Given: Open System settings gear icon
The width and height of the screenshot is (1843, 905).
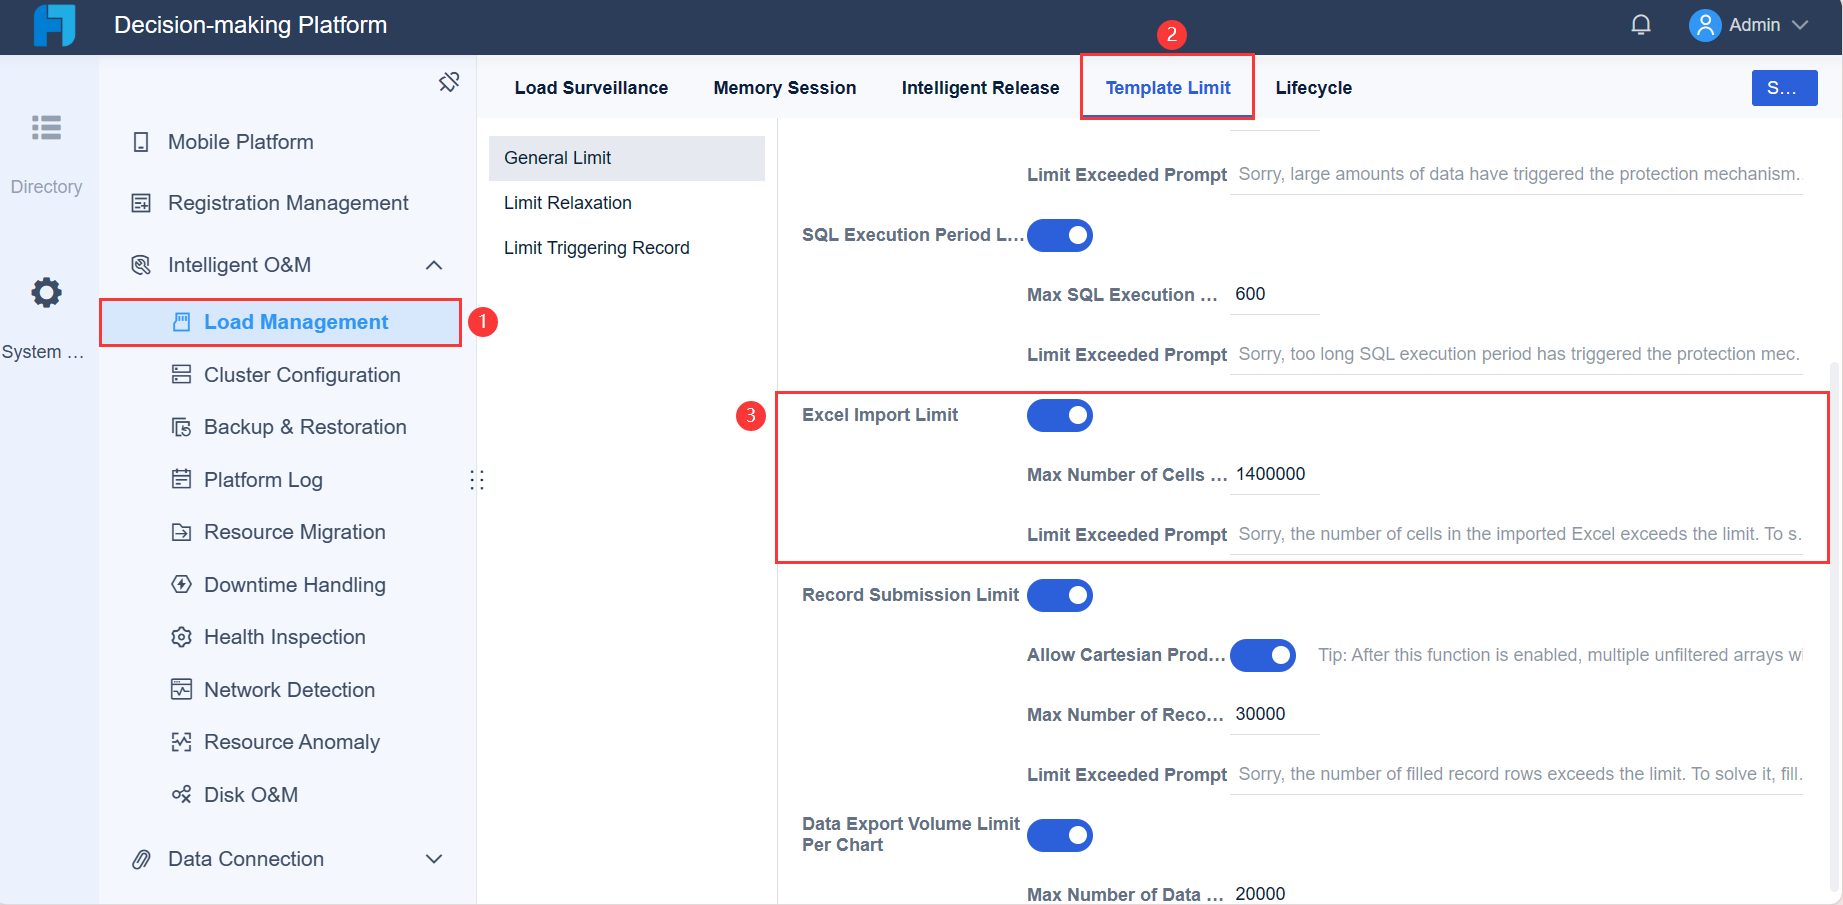Looking at the screenshot, I should (46, 293).
